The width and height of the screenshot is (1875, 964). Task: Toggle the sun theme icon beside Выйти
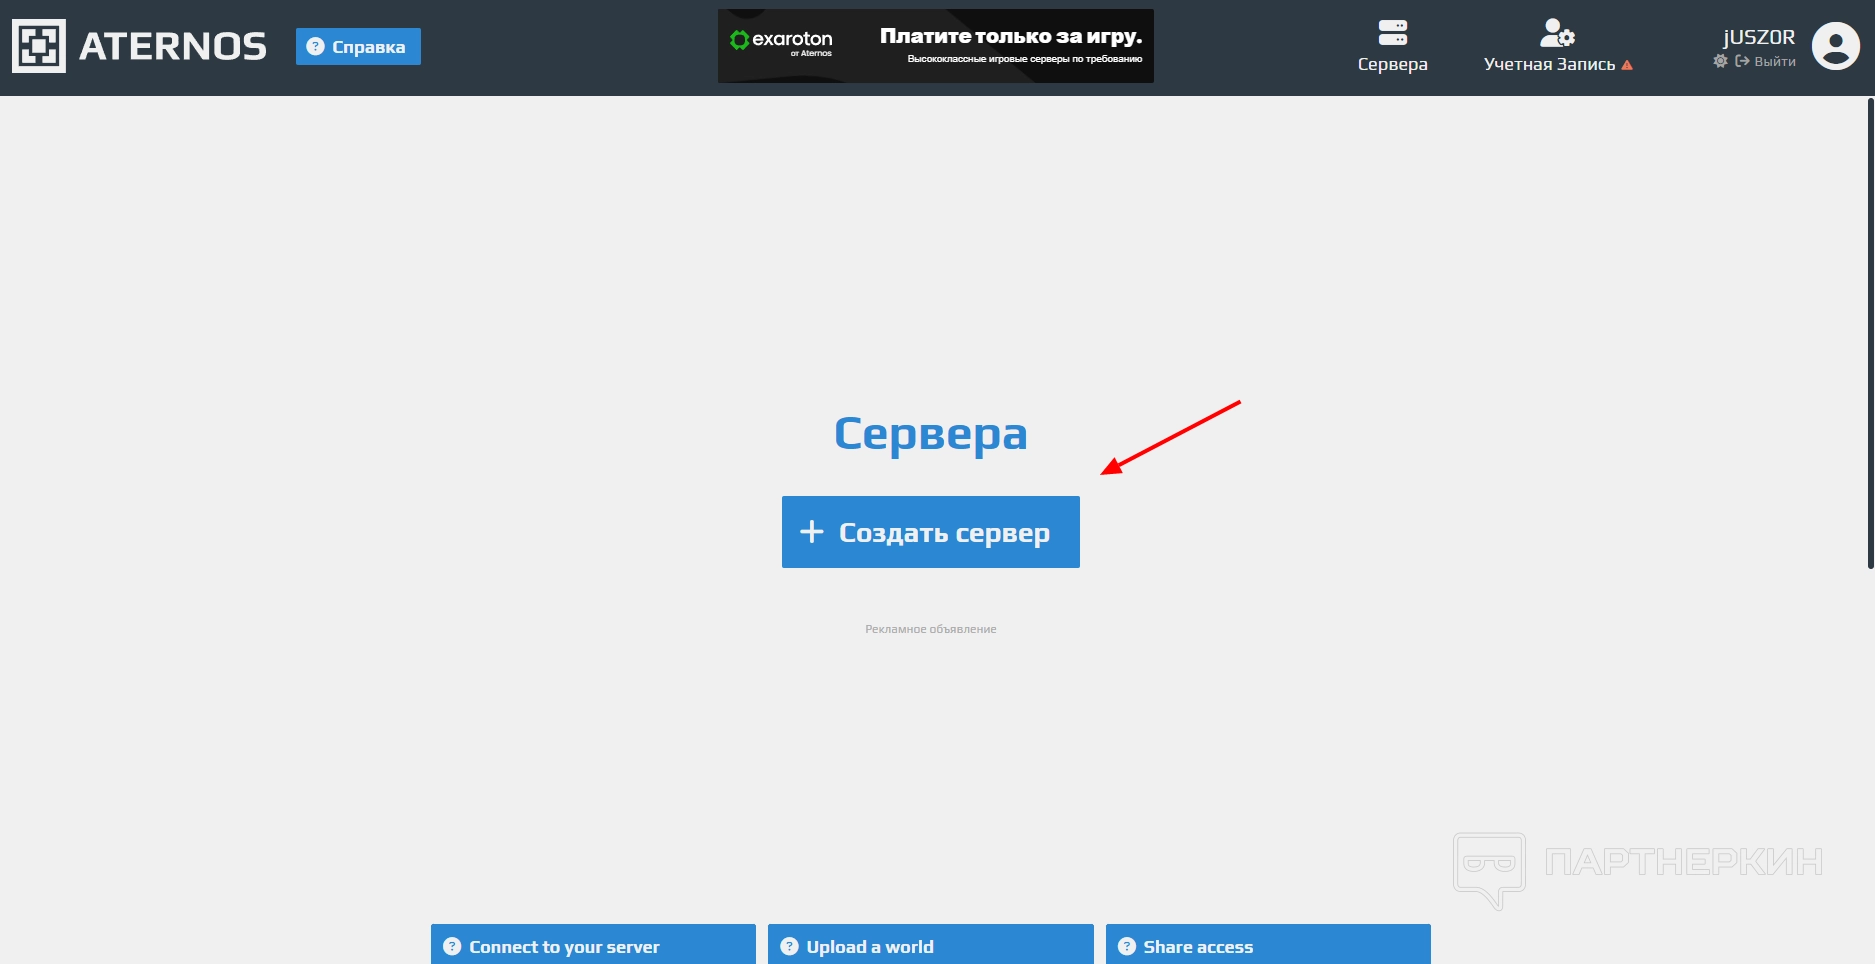click(x=1720, y=61)
